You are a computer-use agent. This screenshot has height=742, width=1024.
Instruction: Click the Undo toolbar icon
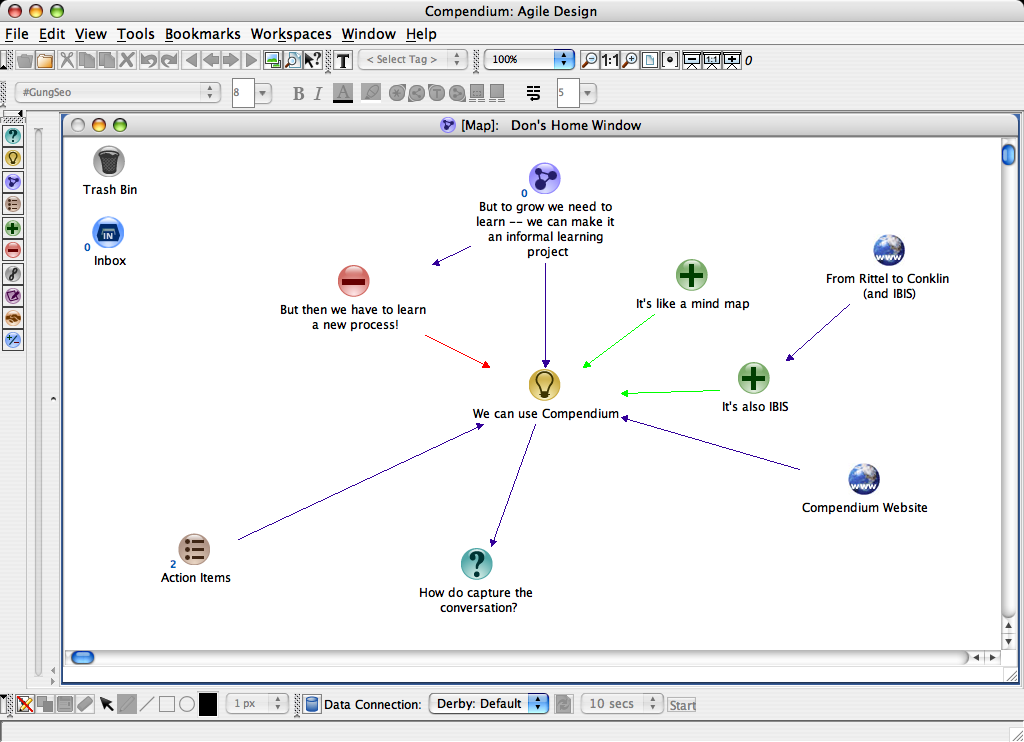click(149, 60)
